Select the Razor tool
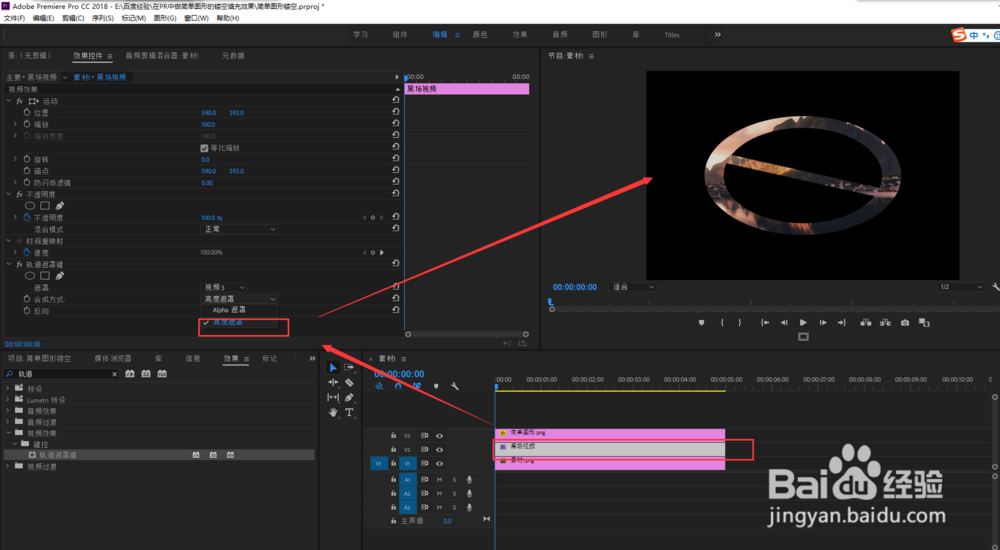 [349, 382]
